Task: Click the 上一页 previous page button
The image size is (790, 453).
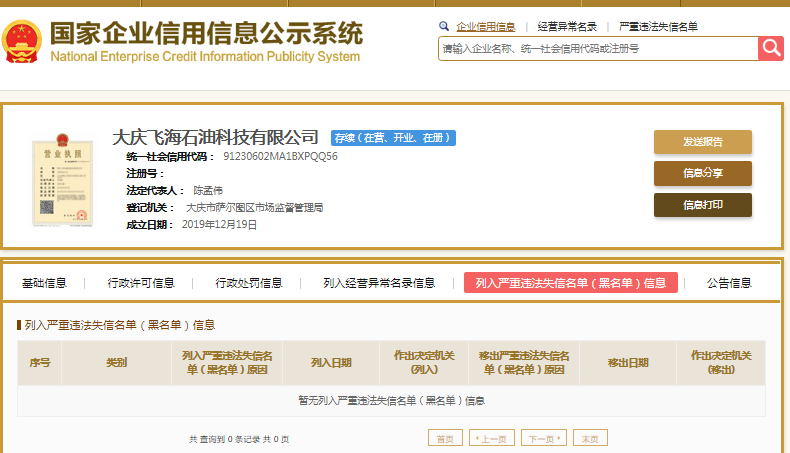Action: point(492,438)
